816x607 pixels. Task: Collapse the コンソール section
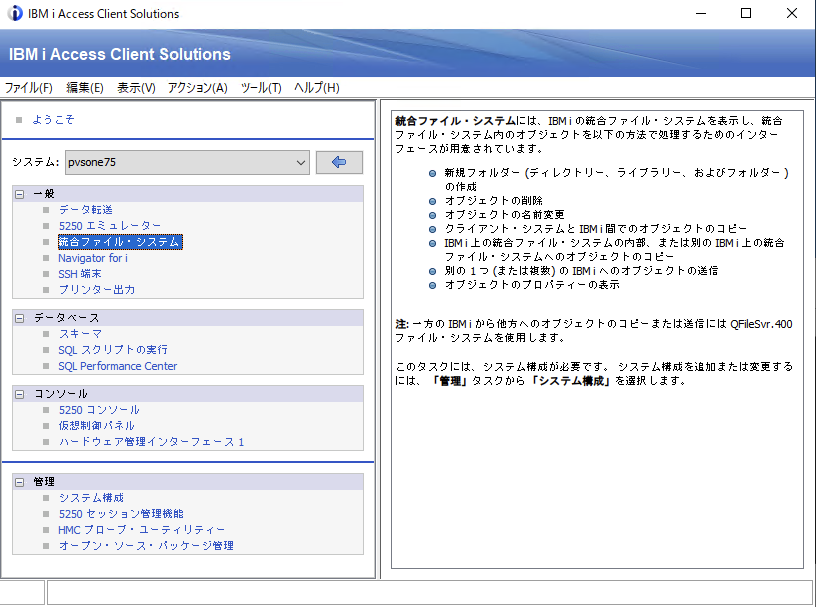20,394
